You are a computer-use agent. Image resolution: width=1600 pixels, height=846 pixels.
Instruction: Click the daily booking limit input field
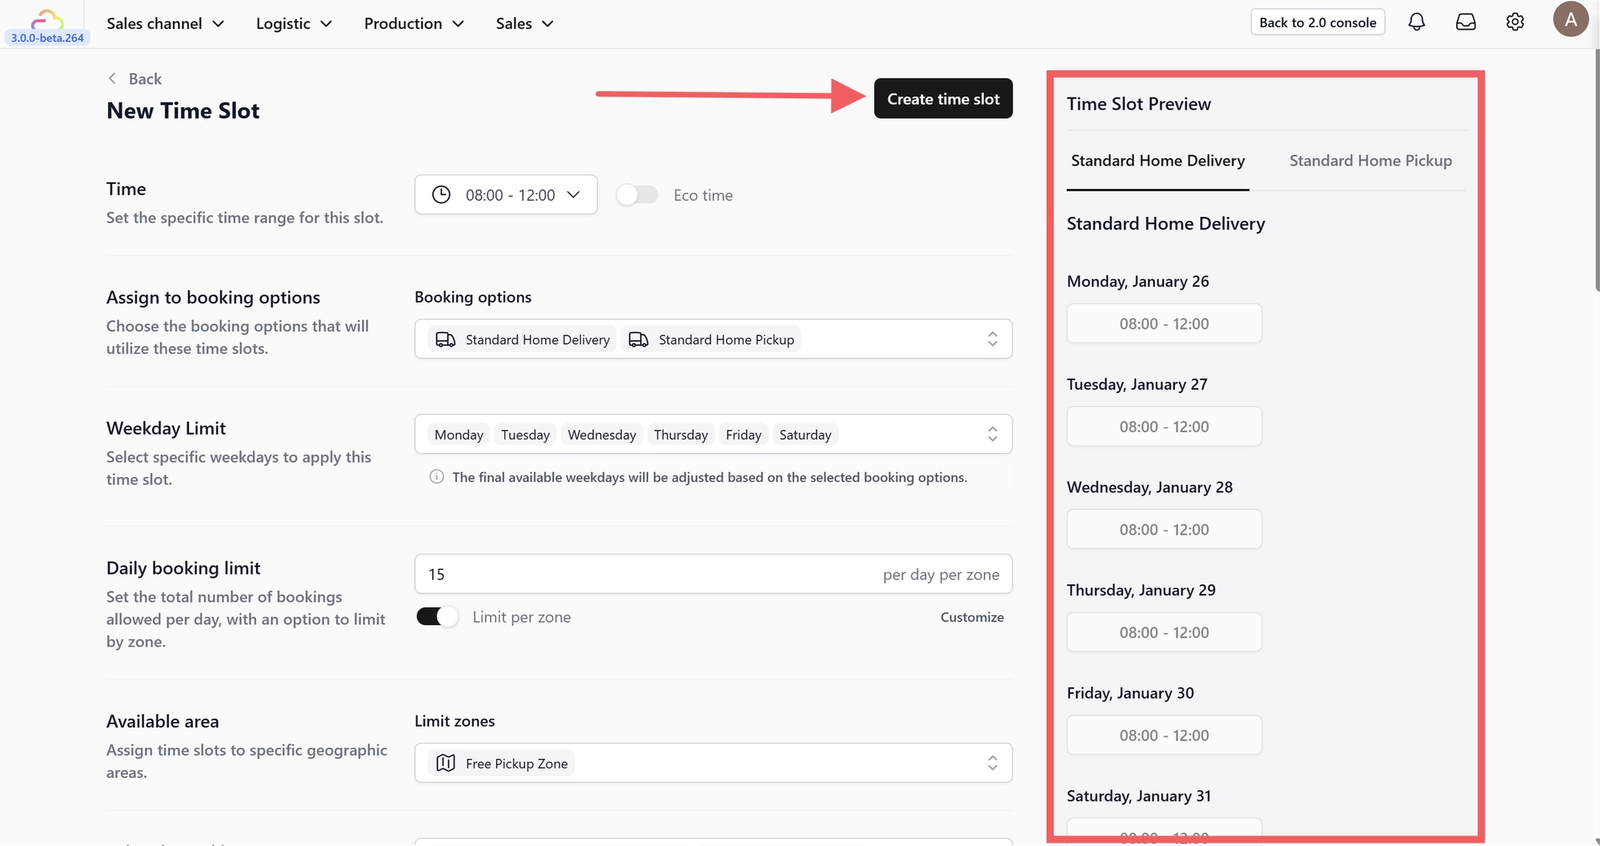(713, 574)
